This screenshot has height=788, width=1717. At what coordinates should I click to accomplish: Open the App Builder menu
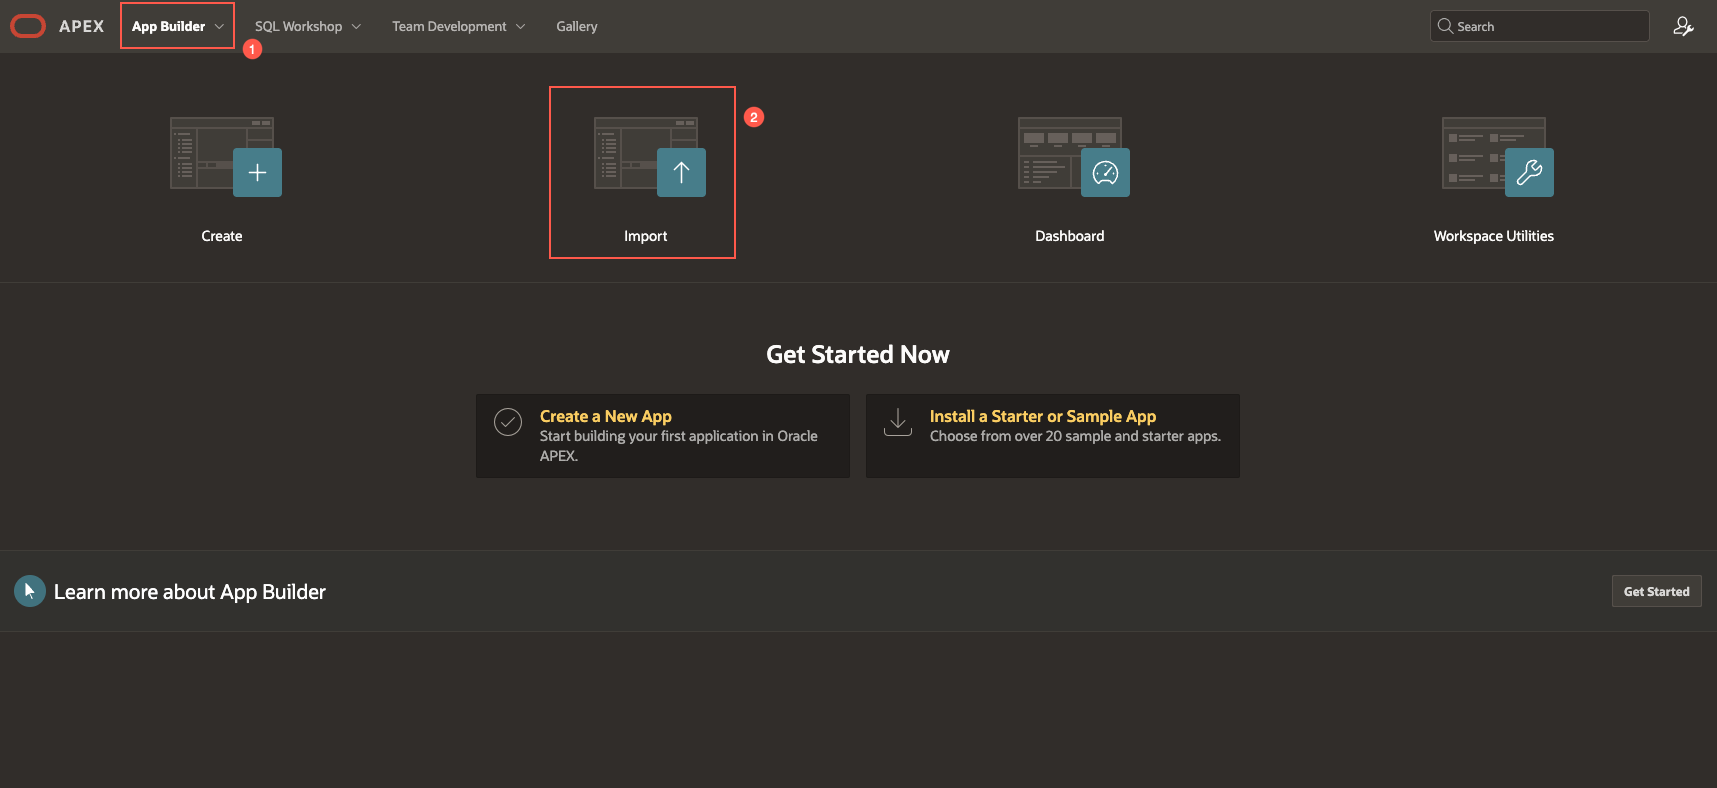[x=177, y=26]
